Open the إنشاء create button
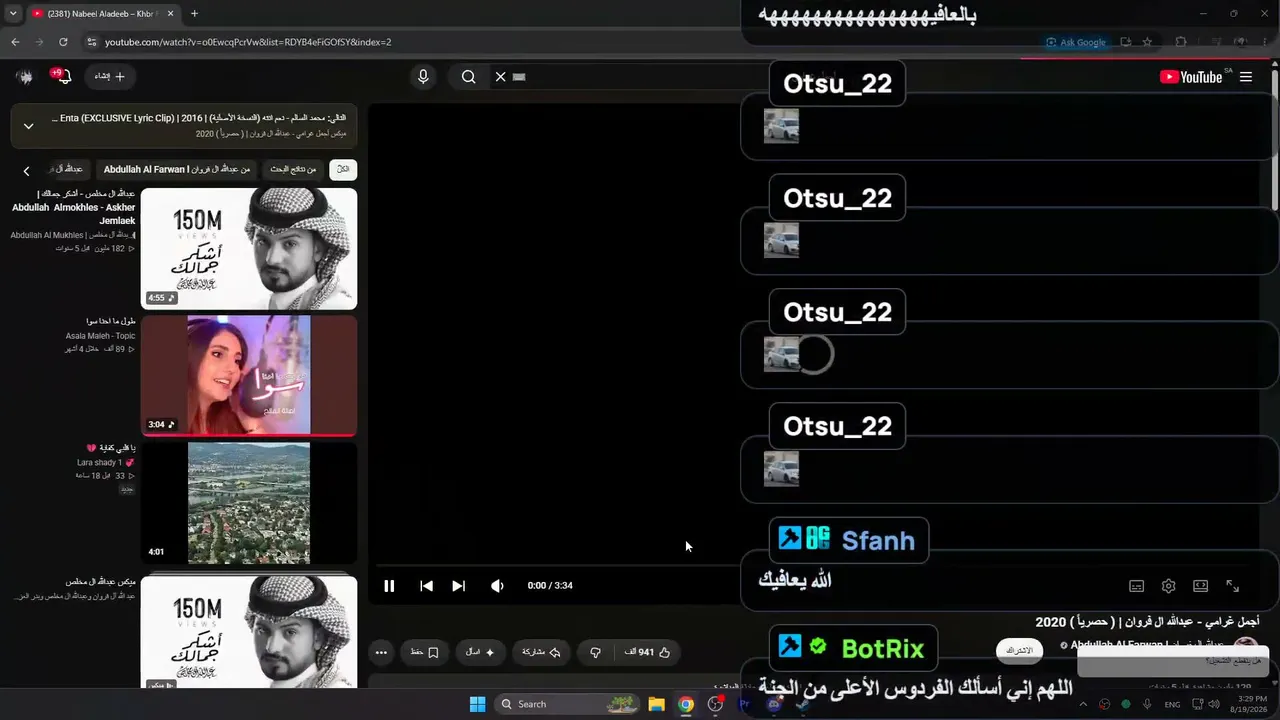 pyautogui.click(x=109, y=77)
